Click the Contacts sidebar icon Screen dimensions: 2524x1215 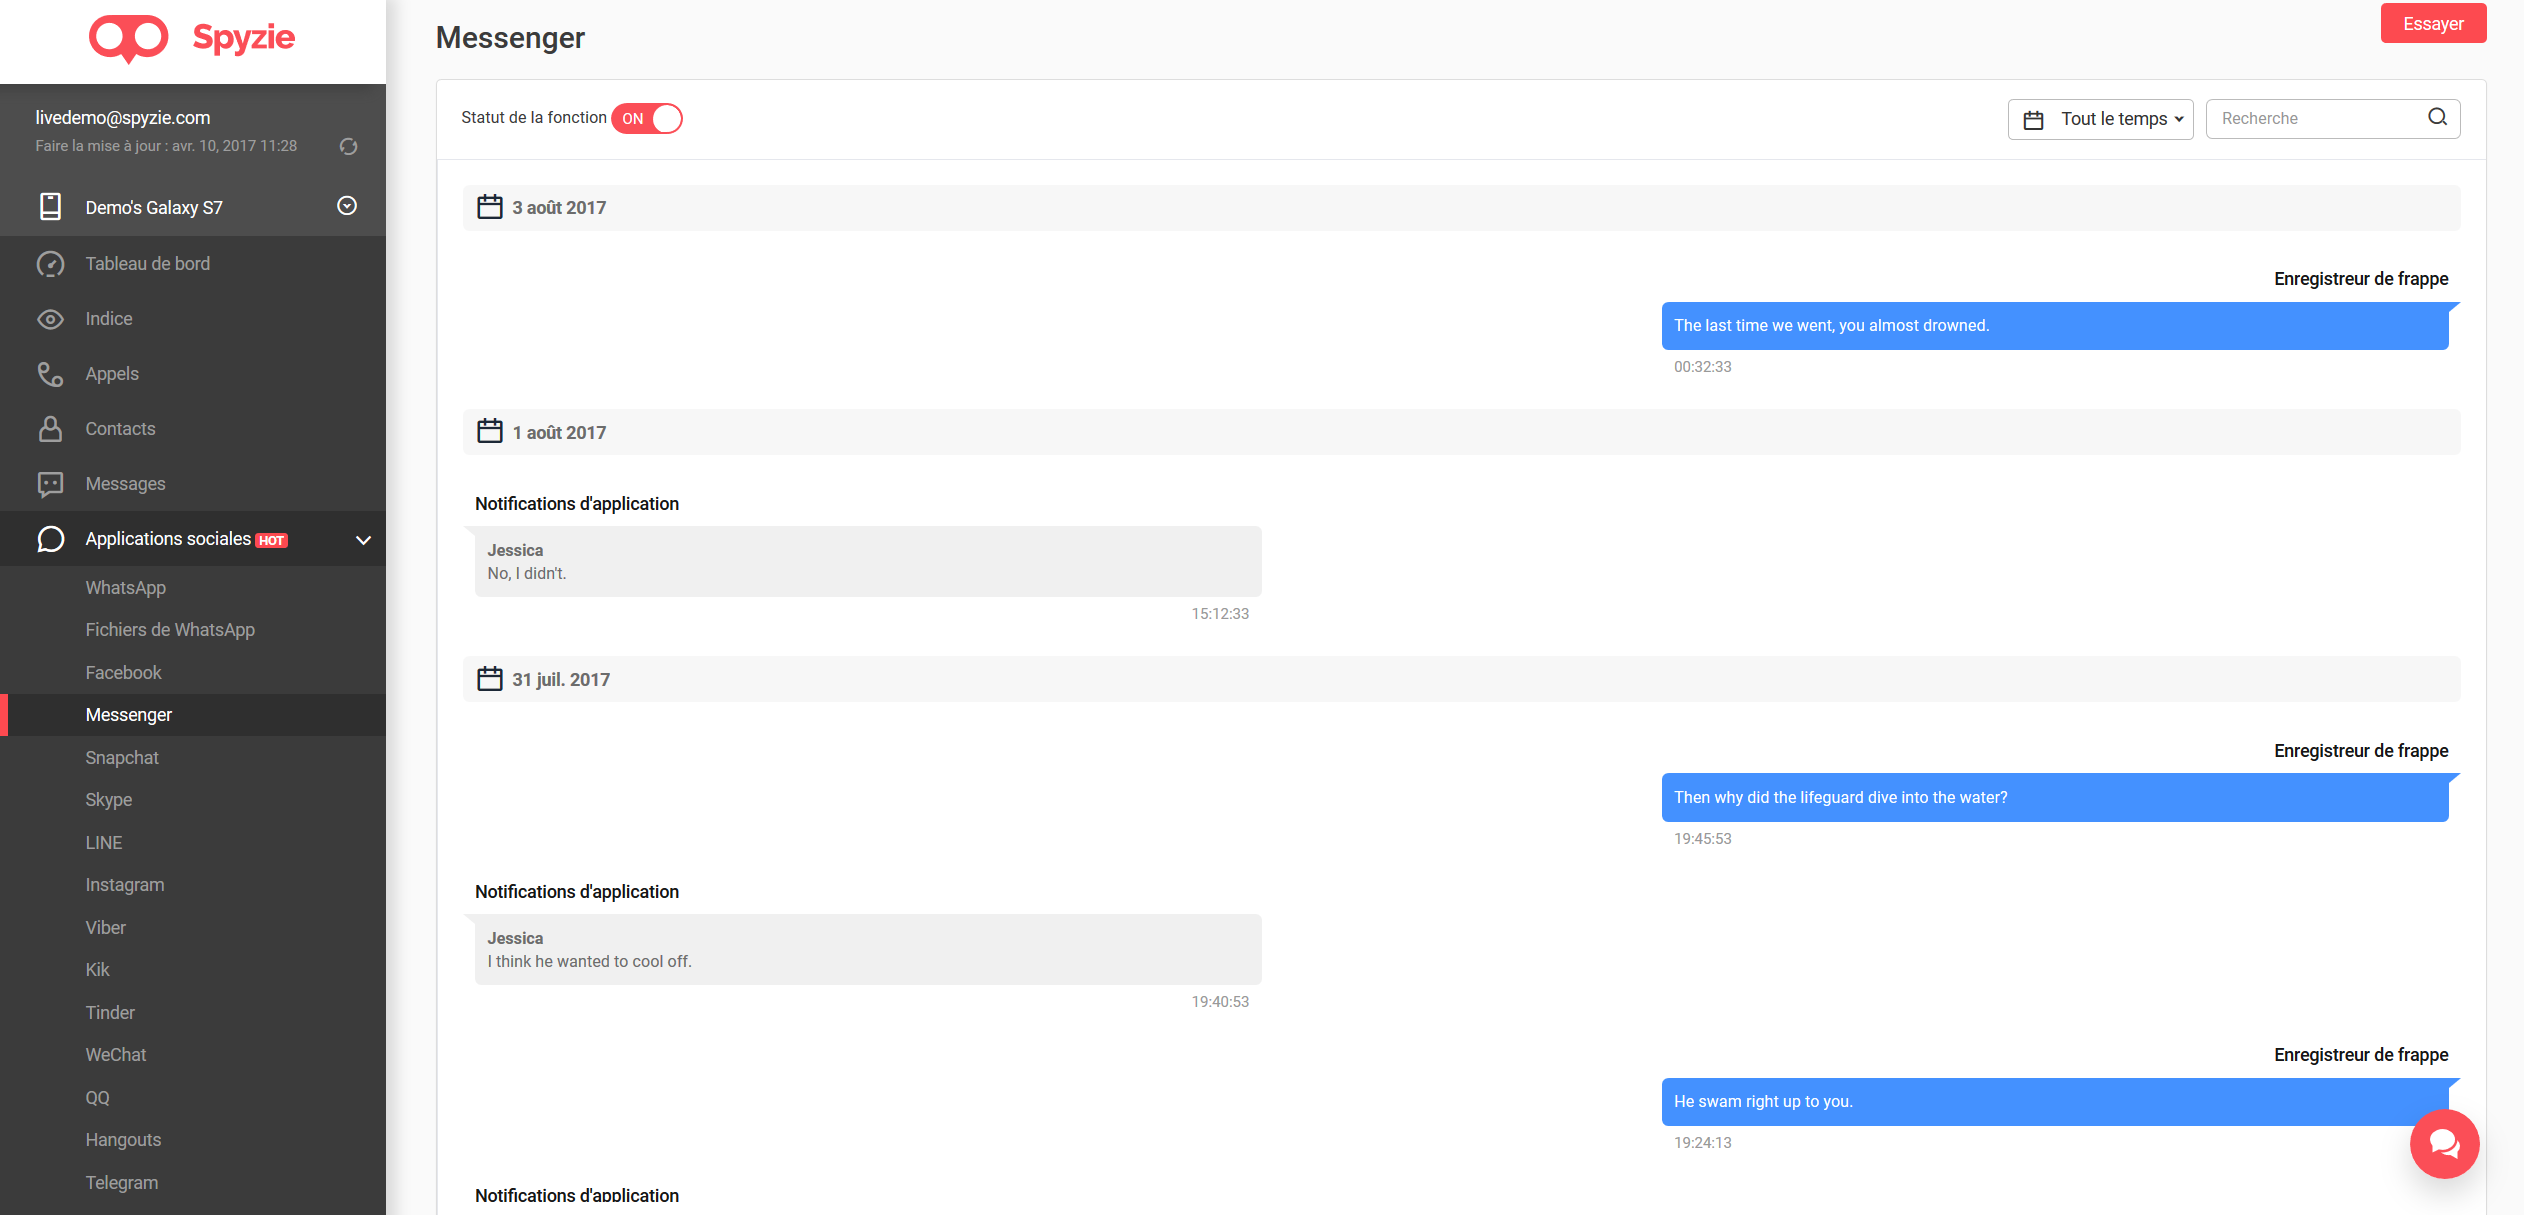pos(47,428)
